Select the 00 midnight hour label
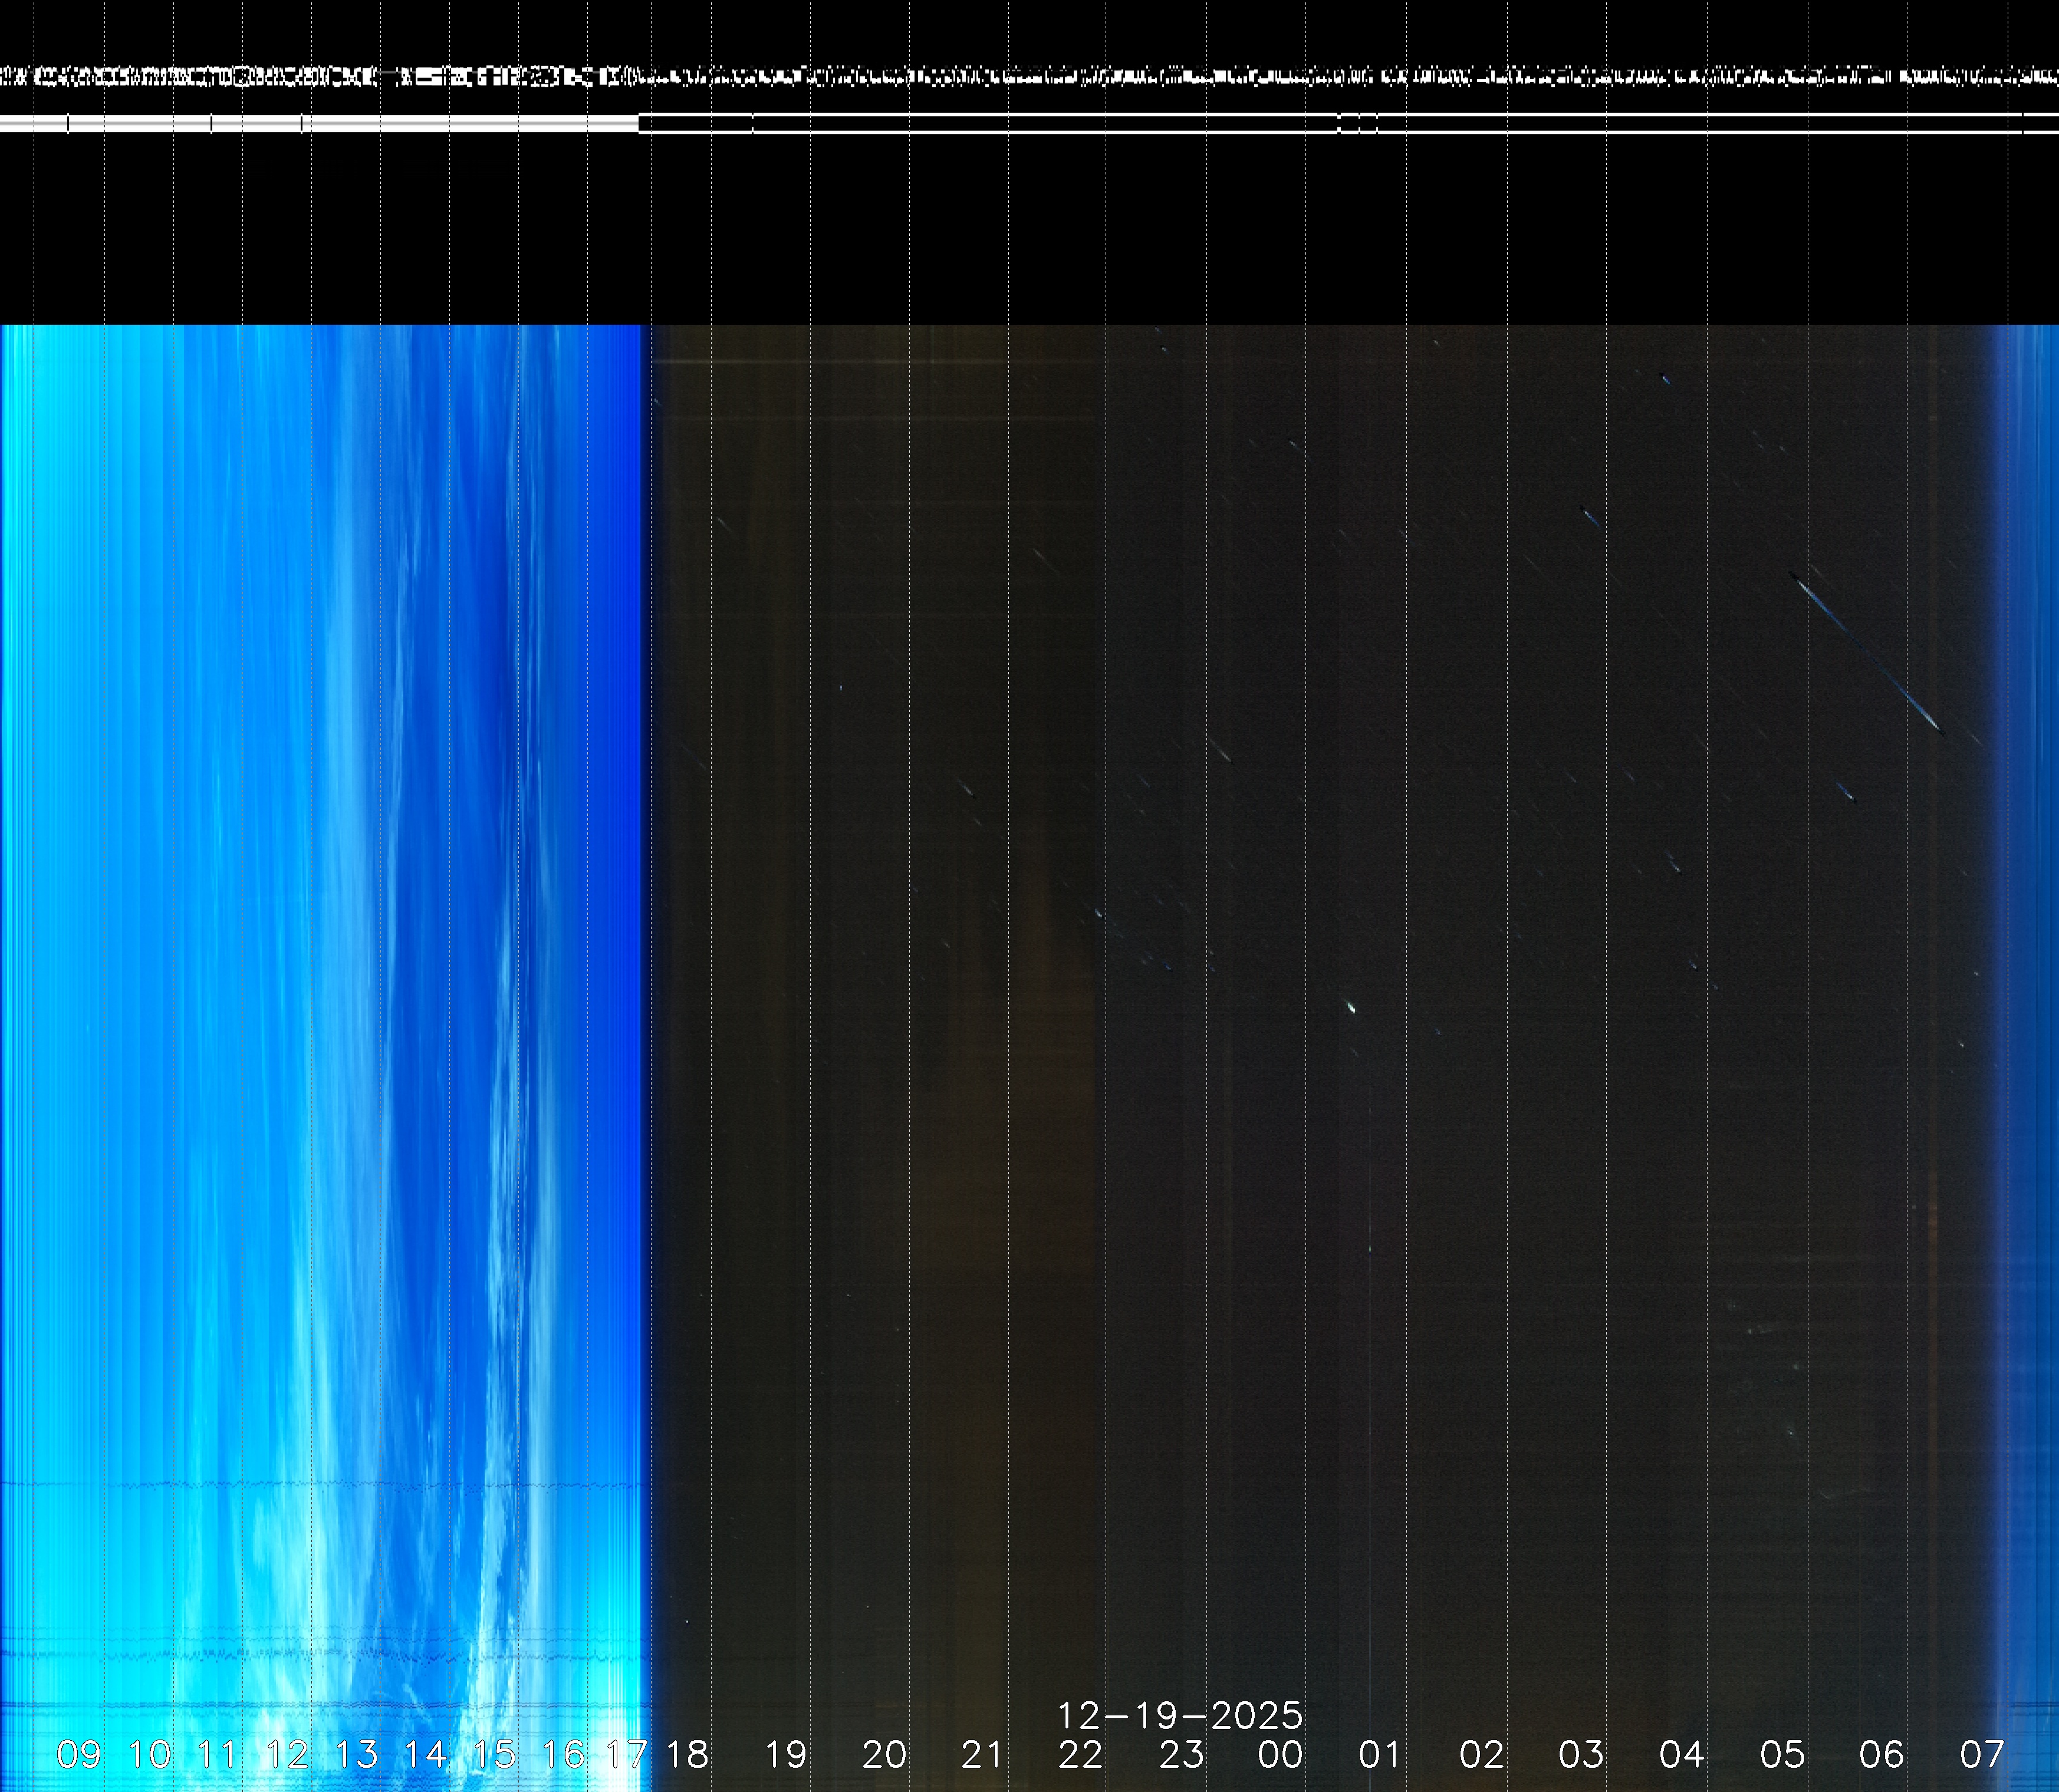Viewport: 2059px width, 1792px height. pos(1280,1754)
